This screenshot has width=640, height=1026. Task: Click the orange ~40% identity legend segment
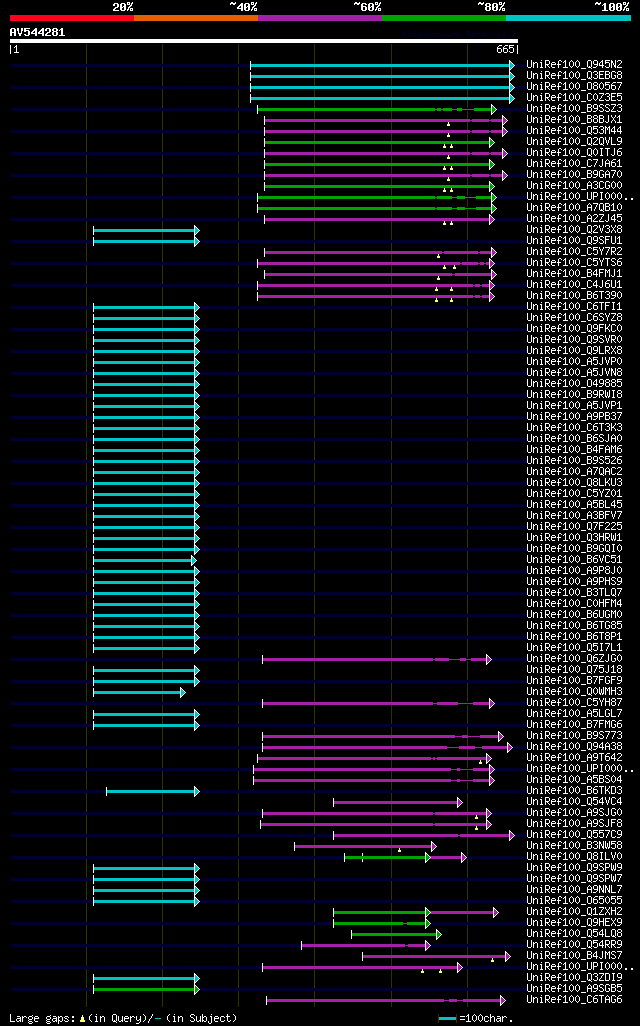196,18
